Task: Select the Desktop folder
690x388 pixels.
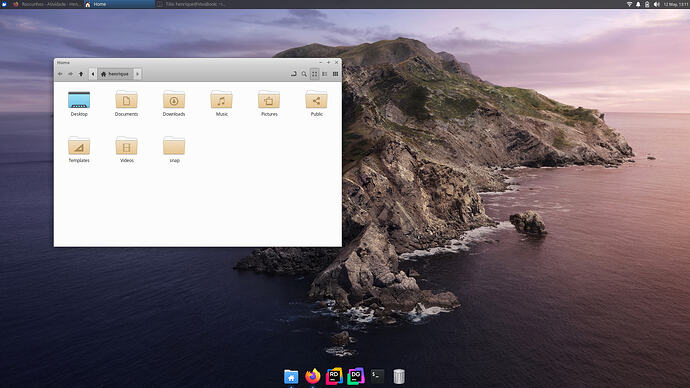Action: click(x=79, y=103)
